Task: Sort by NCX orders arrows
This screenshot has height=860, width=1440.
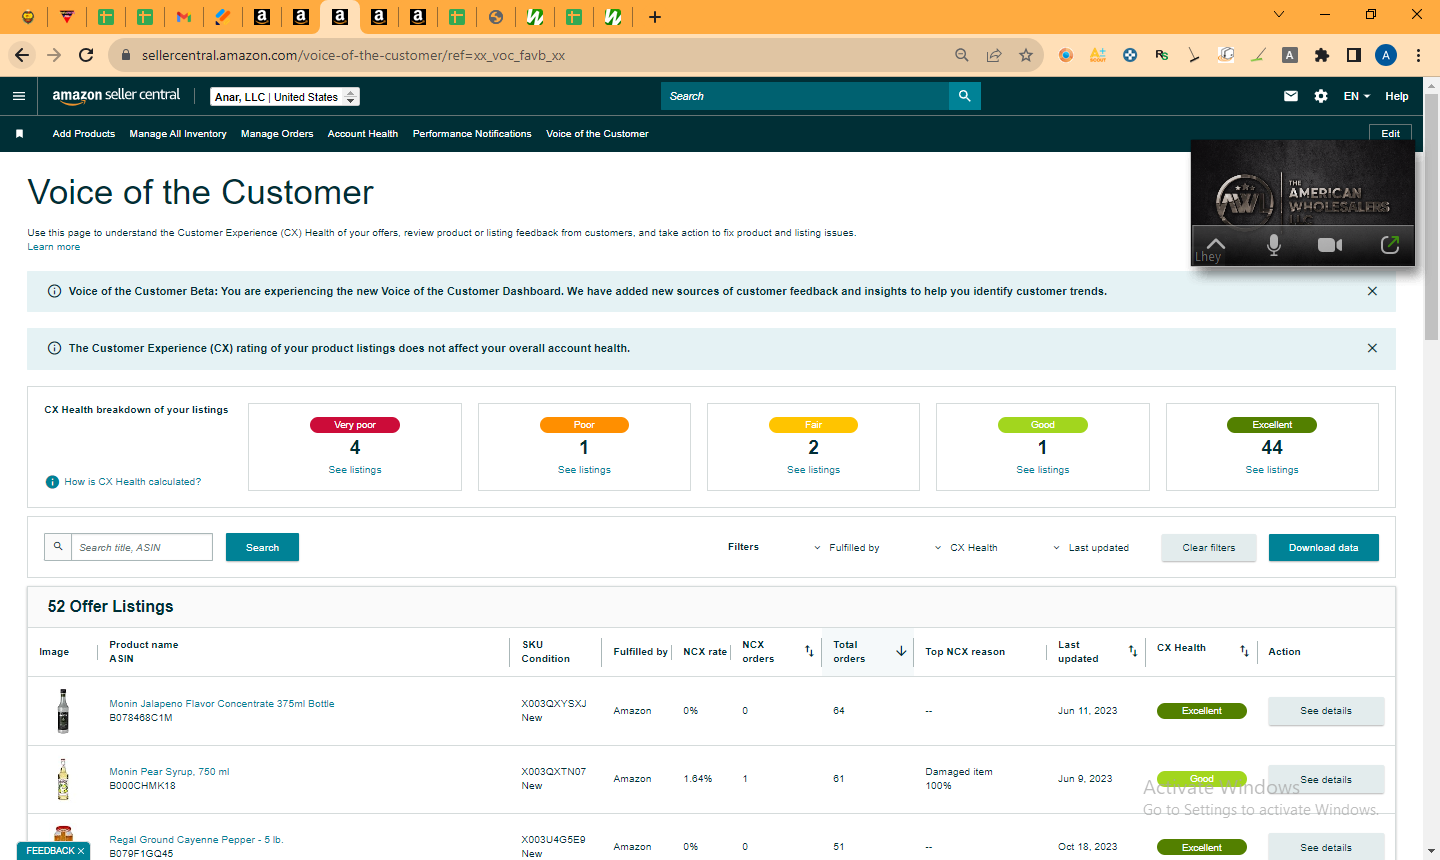Action: click(809, 651)
